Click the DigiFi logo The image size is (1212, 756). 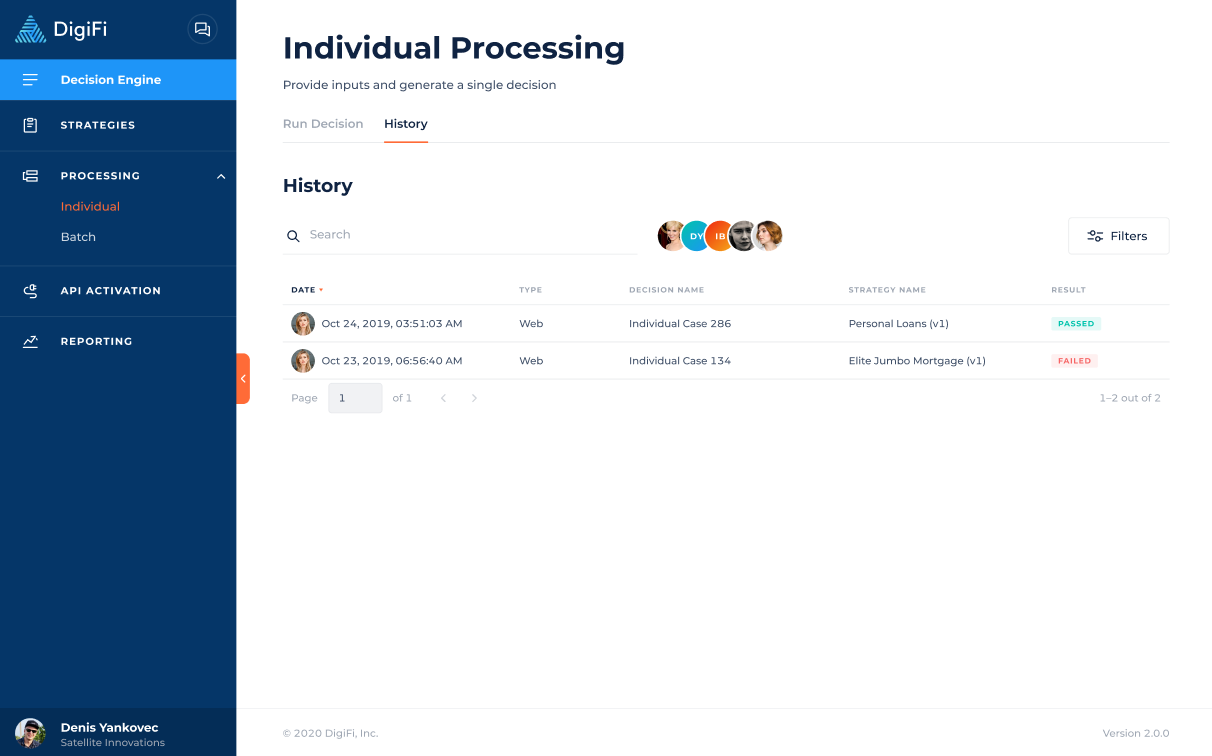(x=61, y=29)
